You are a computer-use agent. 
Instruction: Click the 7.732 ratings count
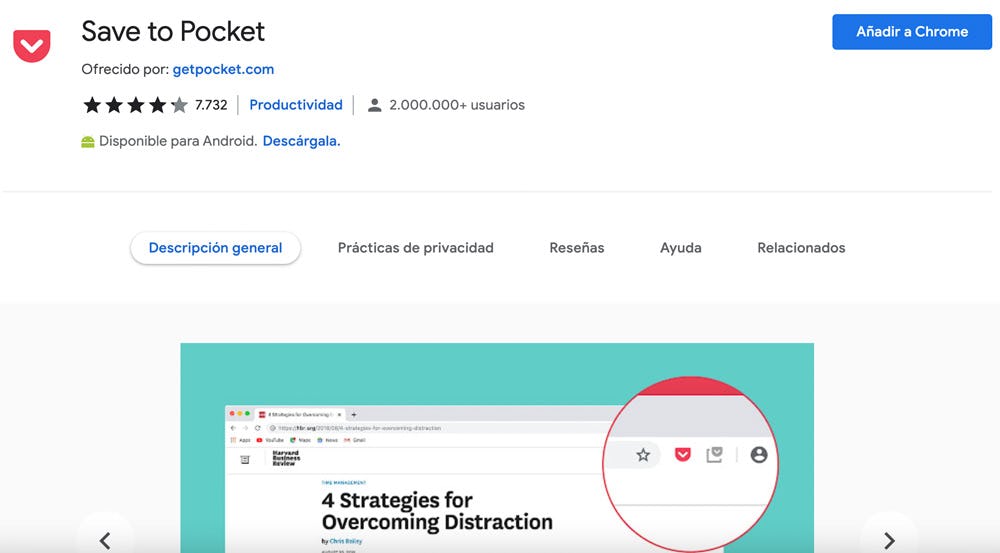click(x=211, y=105)
